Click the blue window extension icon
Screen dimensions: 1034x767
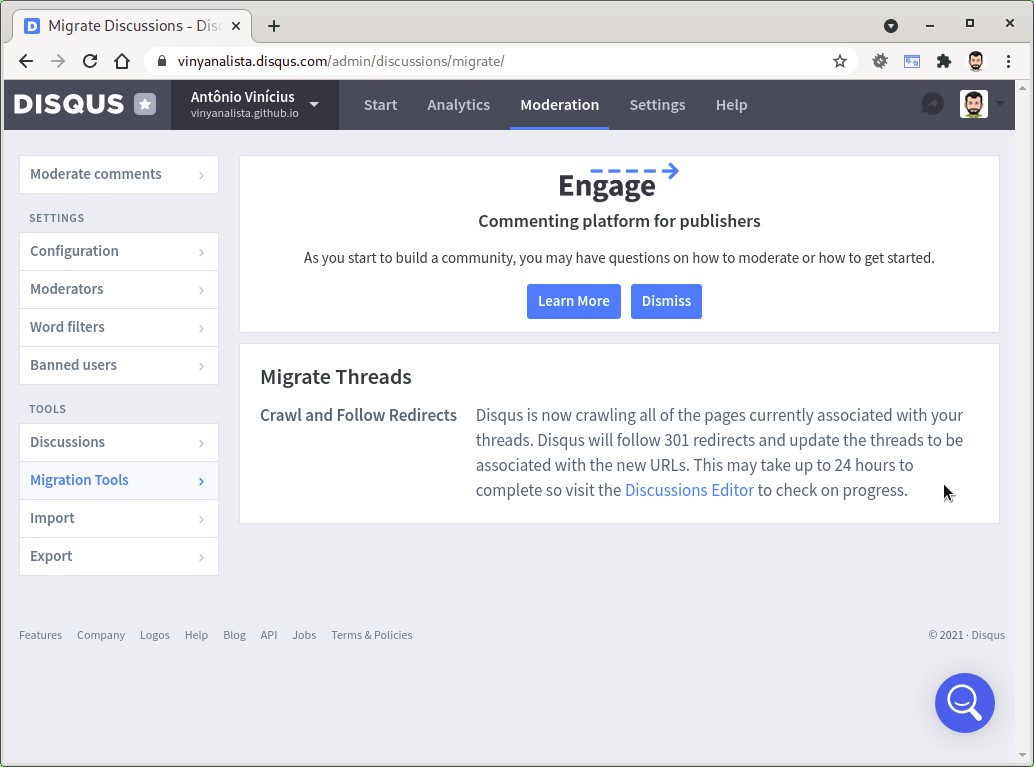pos(912,61)
